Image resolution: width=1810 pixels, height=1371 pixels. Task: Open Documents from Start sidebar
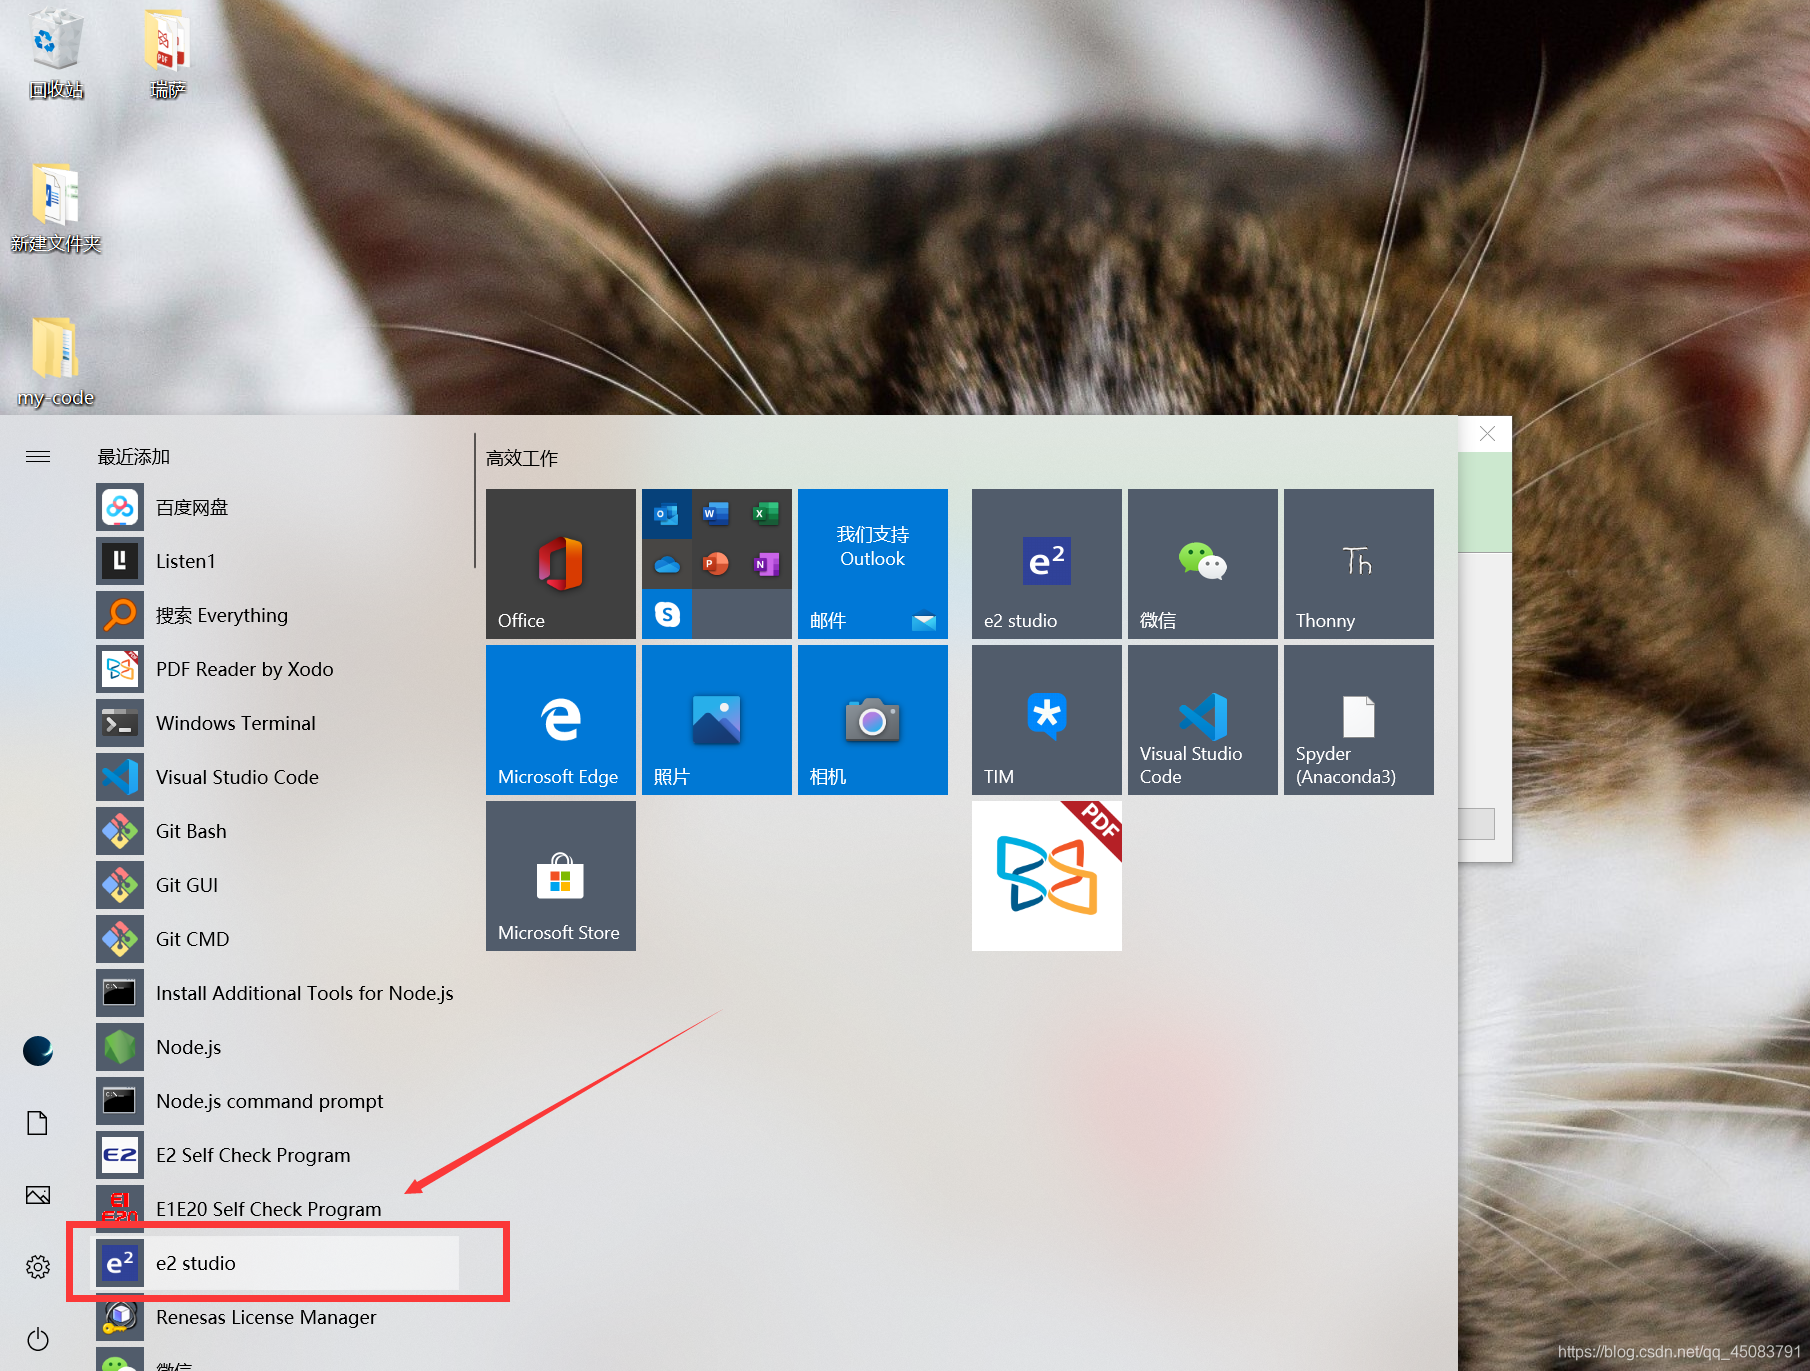[x=38, y=1123]
